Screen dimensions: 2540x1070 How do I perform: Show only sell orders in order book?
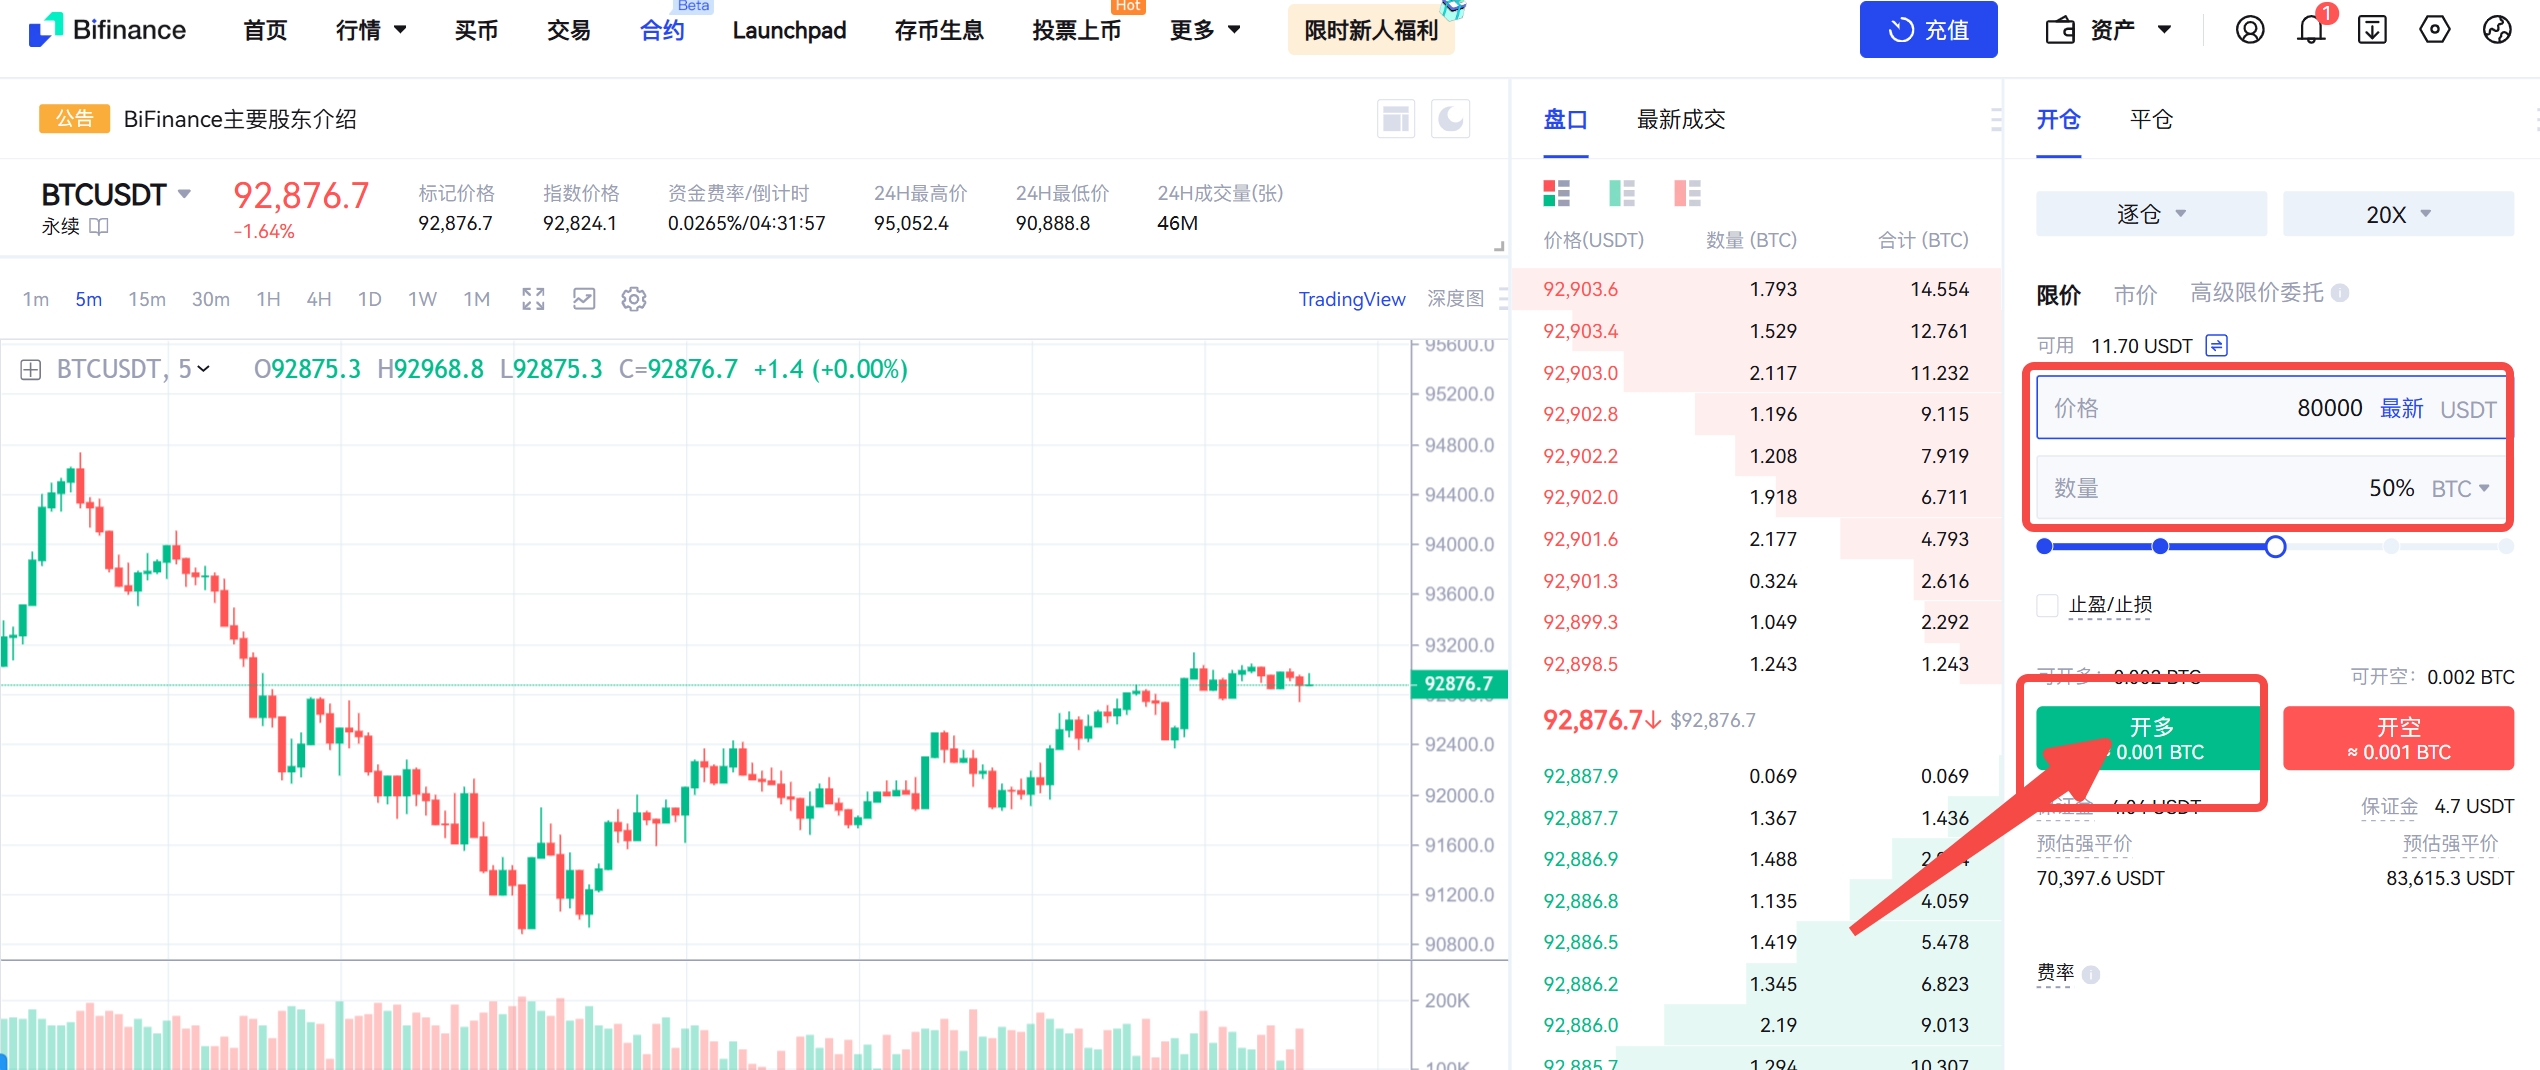tap(1687, 193)
